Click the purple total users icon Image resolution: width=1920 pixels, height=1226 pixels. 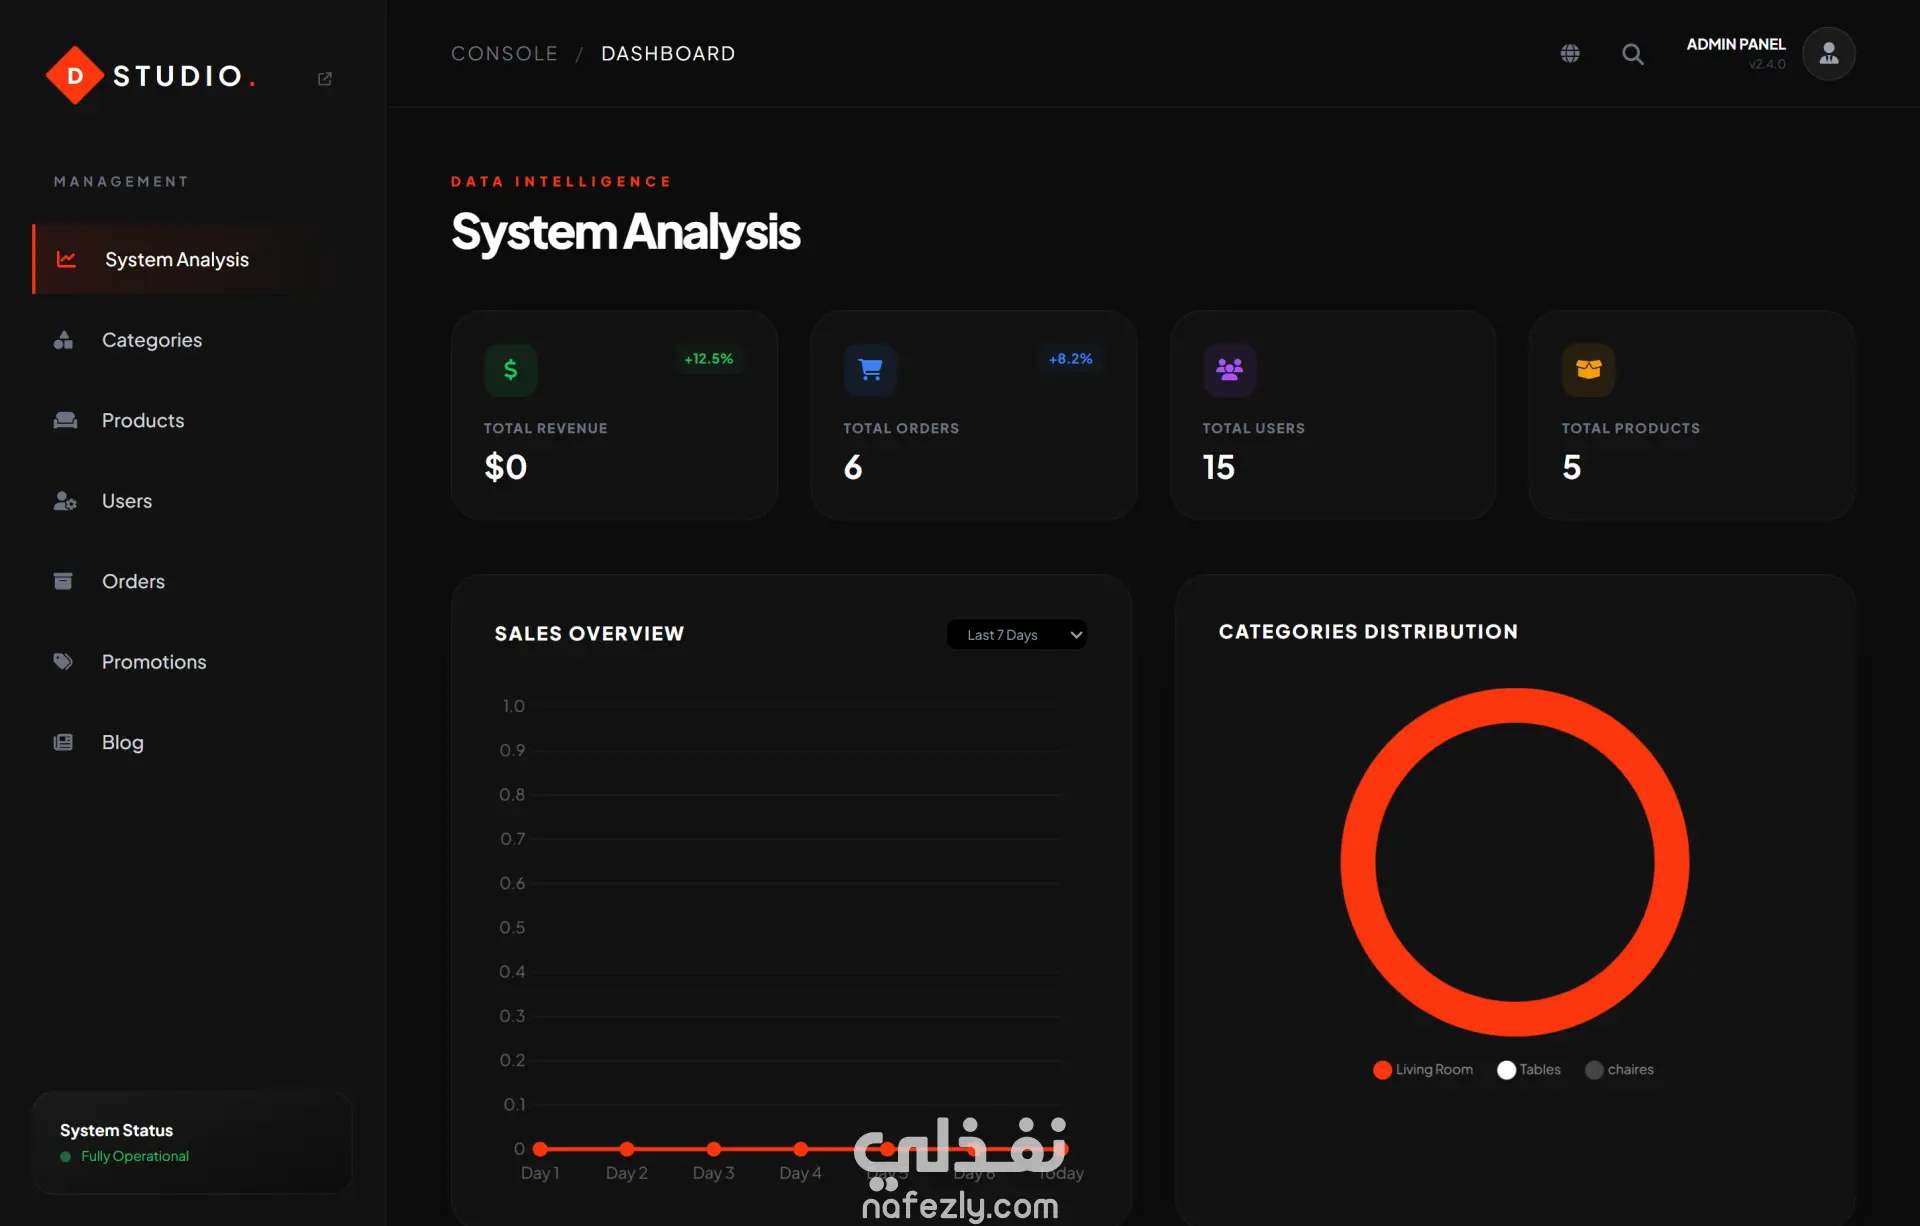pos(1229,370)
